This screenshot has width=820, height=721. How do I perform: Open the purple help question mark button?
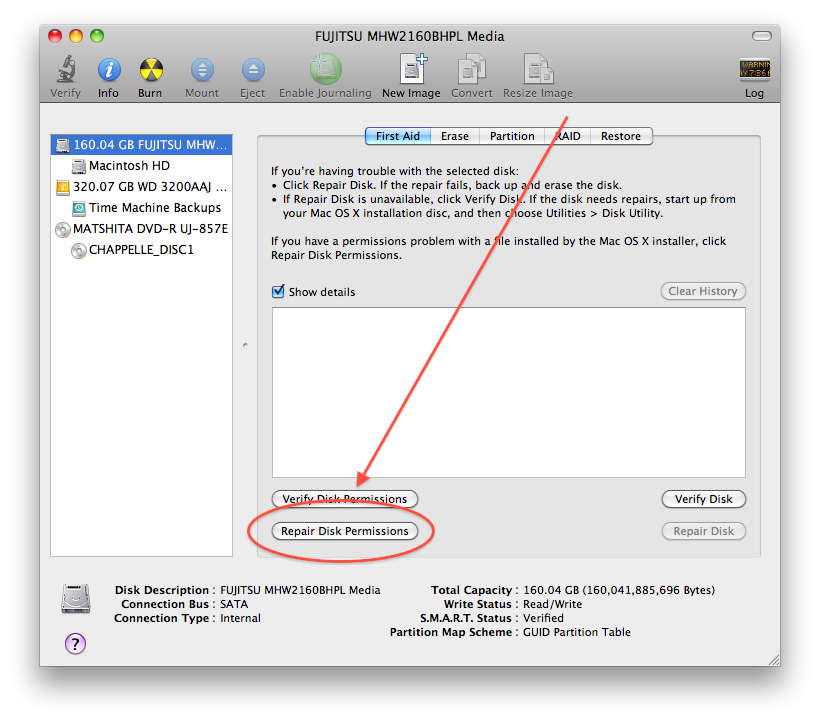pos(75,644)
